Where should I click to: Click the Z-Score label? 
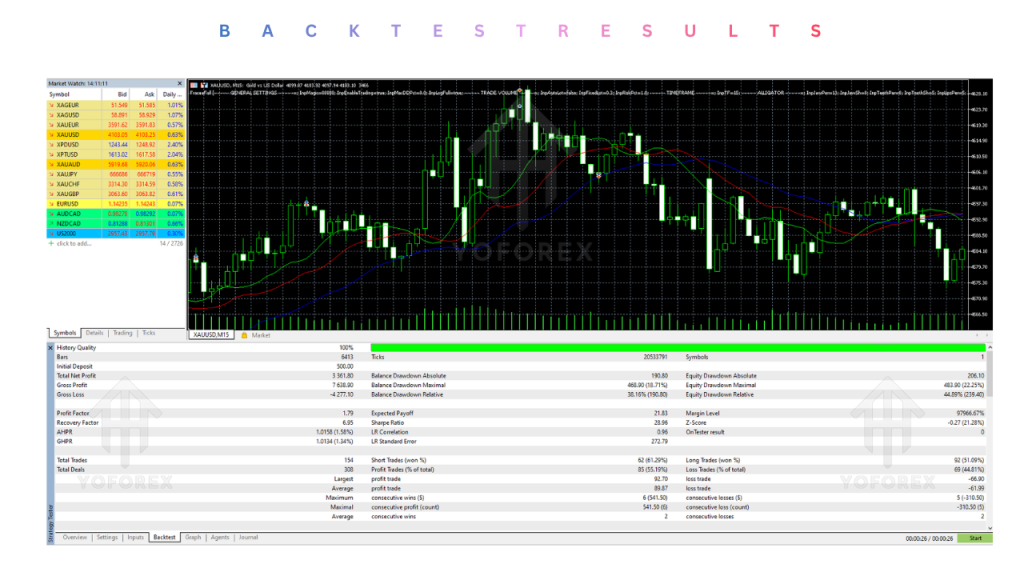point(696,423)
